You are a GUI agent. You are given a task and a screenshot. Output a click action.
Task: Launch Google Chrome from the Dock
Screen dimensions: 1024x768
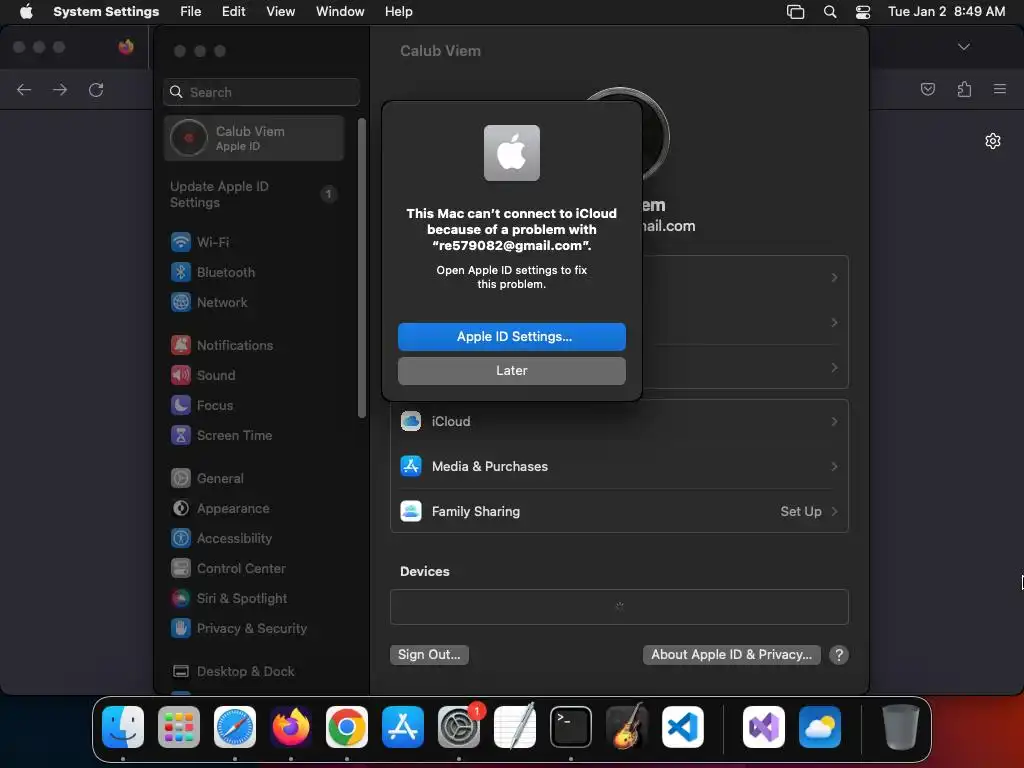347,727
